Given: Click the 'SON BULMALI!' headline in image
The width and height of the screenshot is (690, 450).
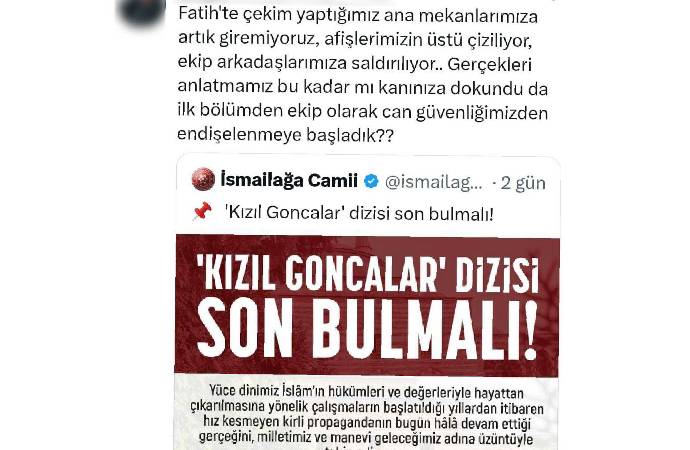Looking at the screenshot, I should [367, 331].
